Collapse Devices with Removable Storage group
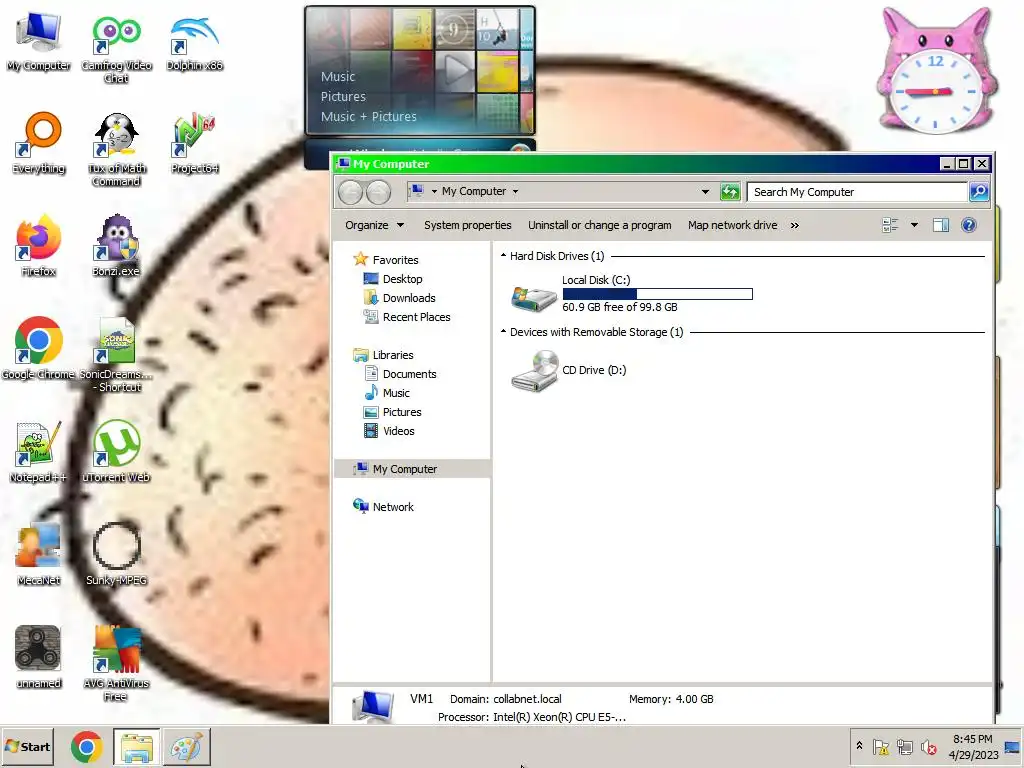1024x768 pixels. click(503, 332)
